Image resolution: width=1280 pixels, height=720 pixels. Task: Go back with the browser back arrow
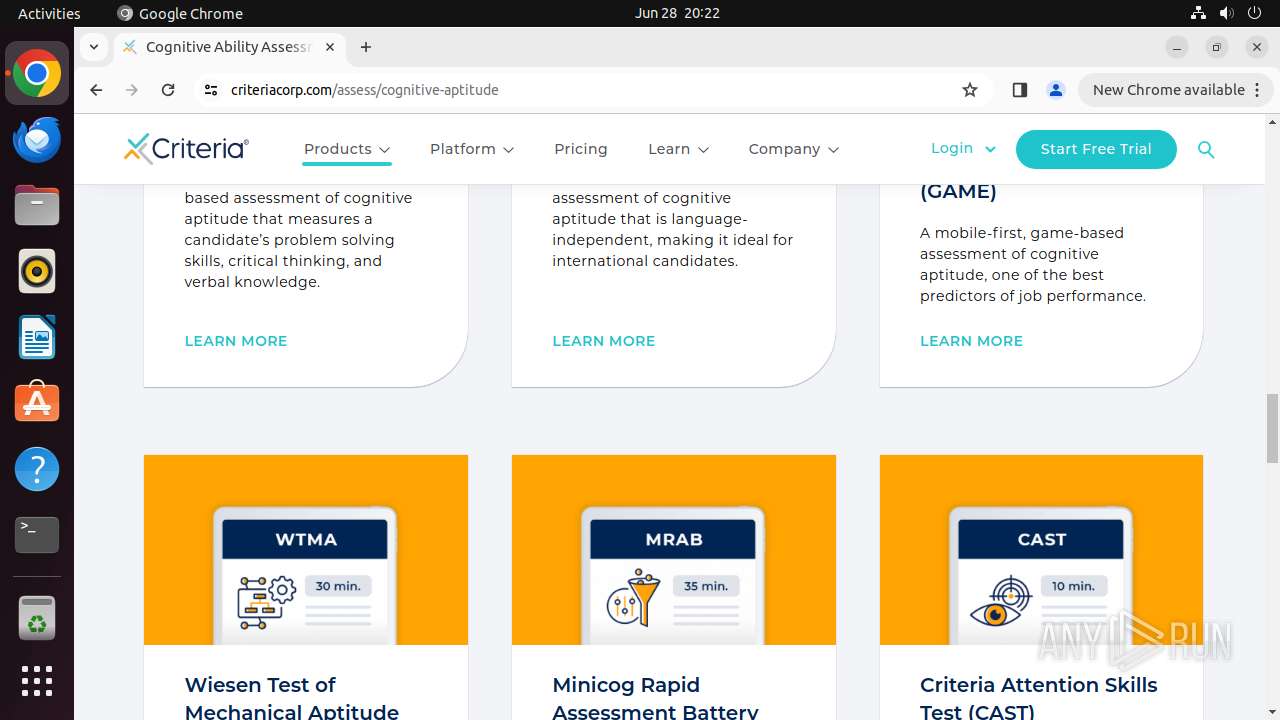[96, 90]
